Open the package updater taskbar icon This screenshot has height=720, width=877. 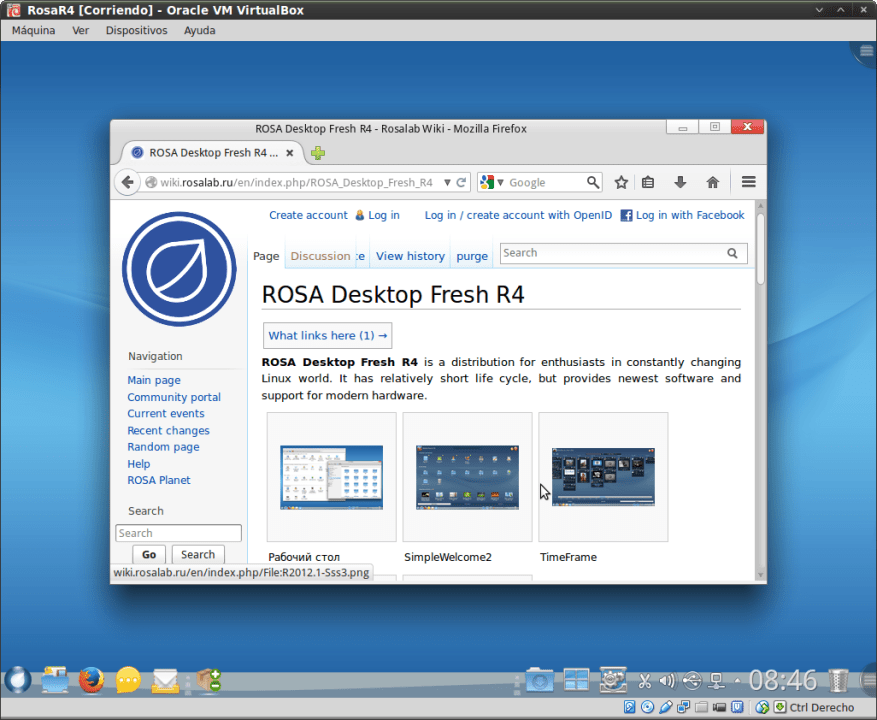pyautogui.click(x=208, y=680)
